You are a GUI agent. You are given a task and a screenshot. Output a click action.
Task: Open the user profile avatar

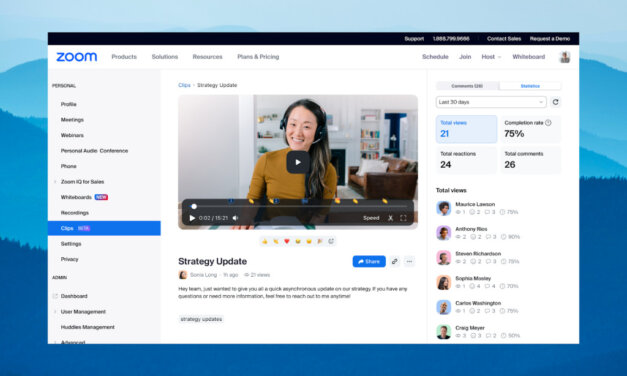click(x=565, y=57)
